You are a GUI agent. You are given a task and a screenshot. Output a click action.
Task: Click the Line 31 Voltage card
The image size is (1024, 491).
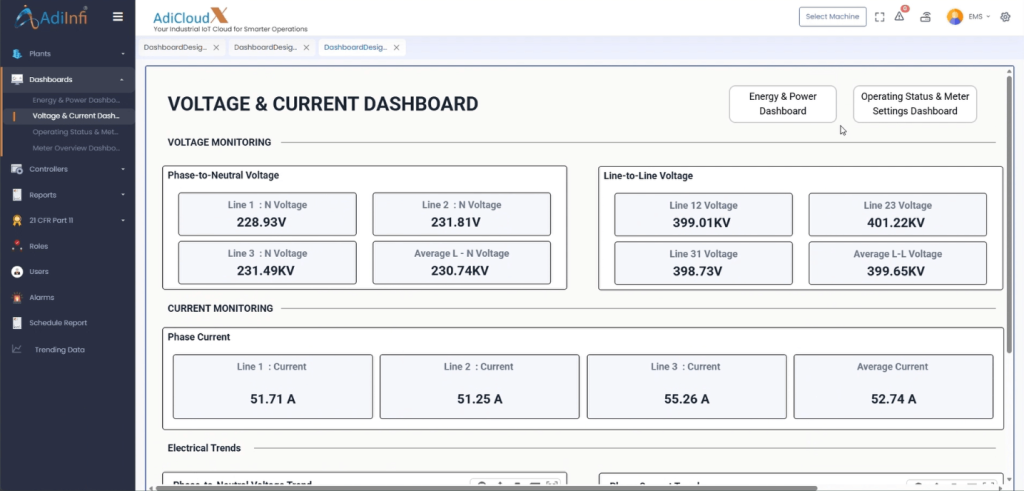[x=703, y=263]
